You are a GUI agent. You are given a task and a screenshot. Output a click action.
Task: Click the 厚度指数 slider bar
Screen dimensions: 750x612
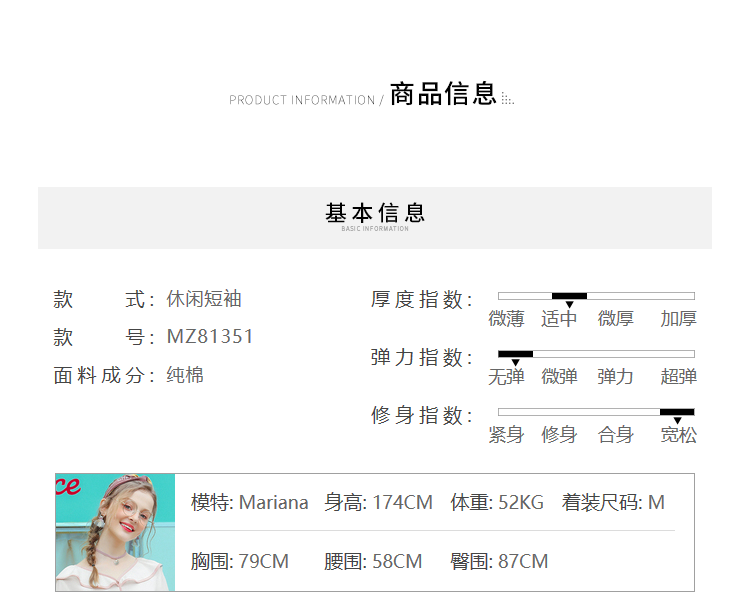click(596, 296)
